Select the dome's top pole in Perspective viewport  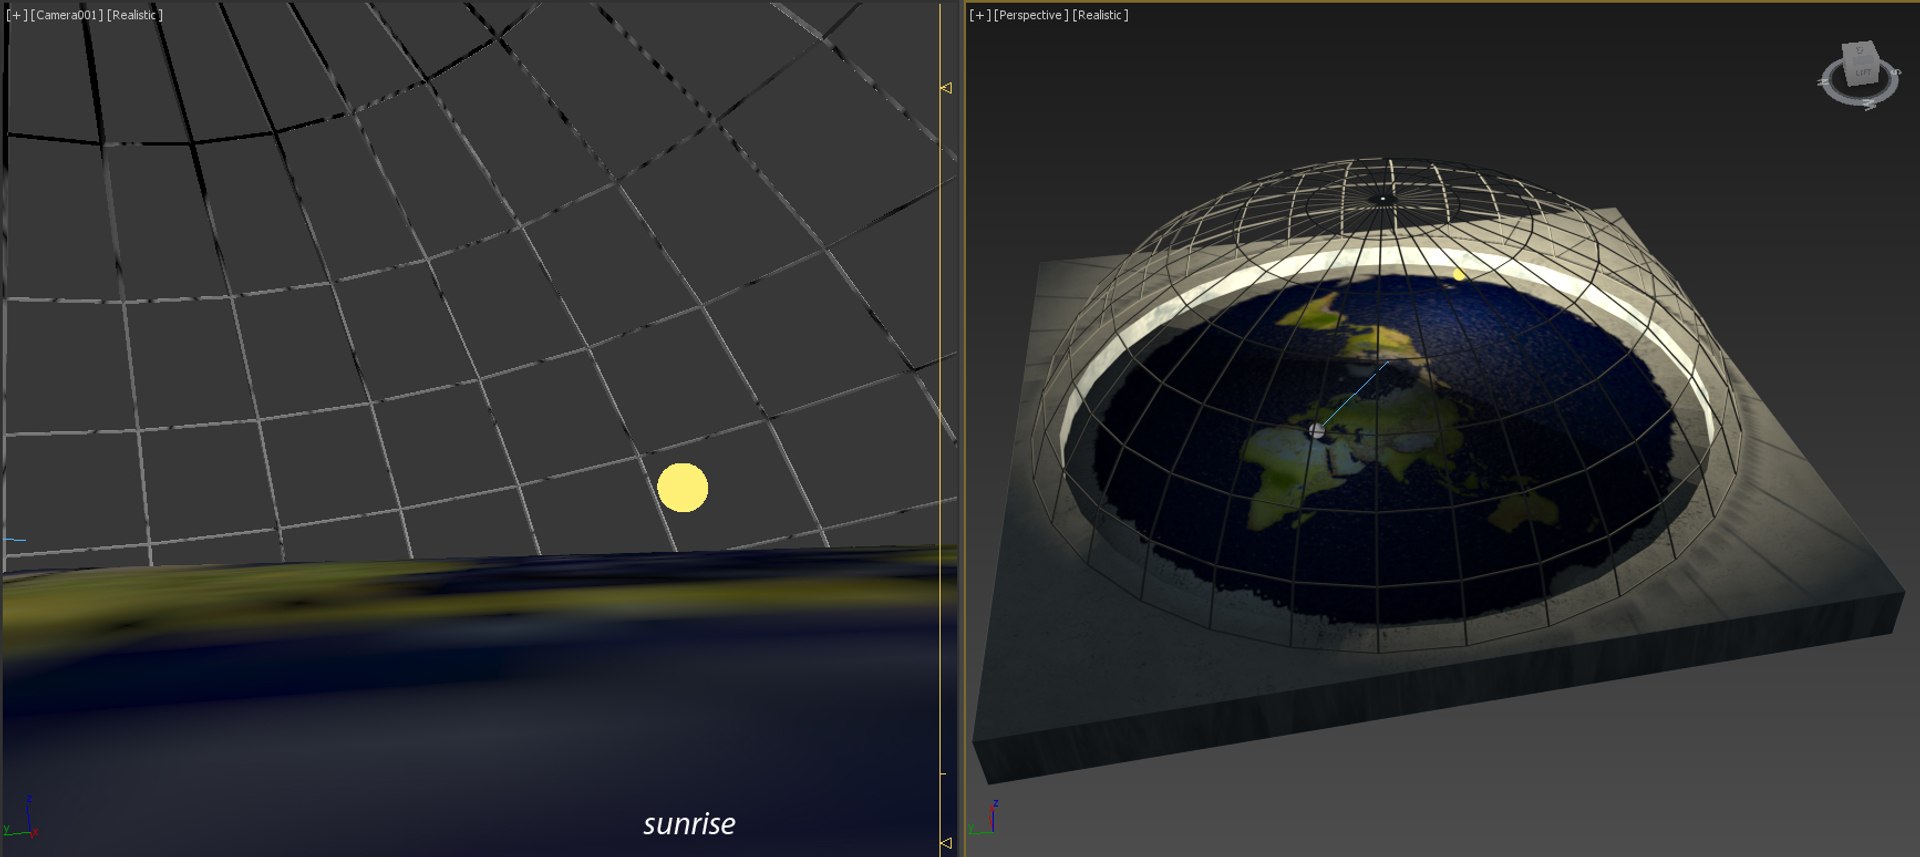1384,199
